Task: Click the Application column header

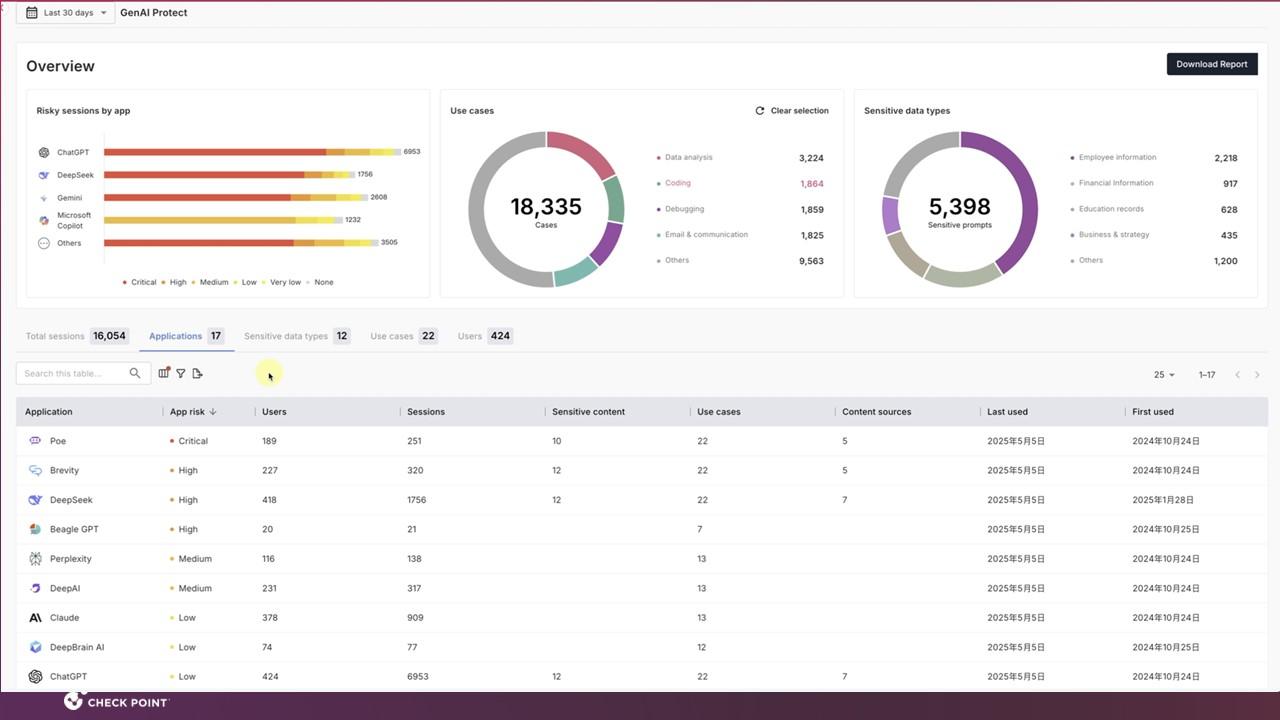Action: [x=49, y=412]
